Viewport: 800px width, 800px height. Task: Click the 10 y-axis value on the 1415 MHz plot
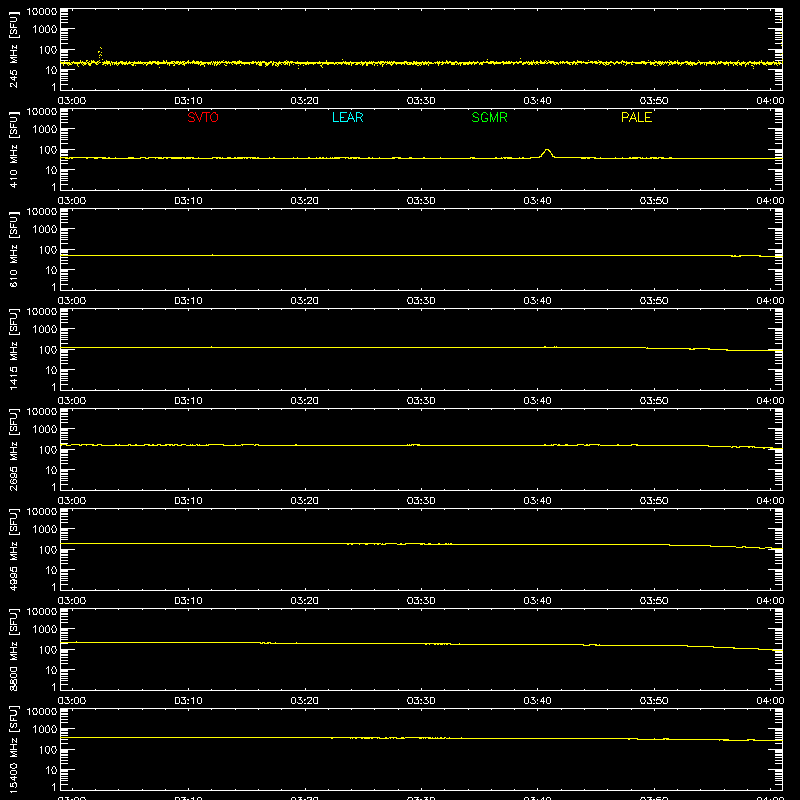click(x=51, y=370)
